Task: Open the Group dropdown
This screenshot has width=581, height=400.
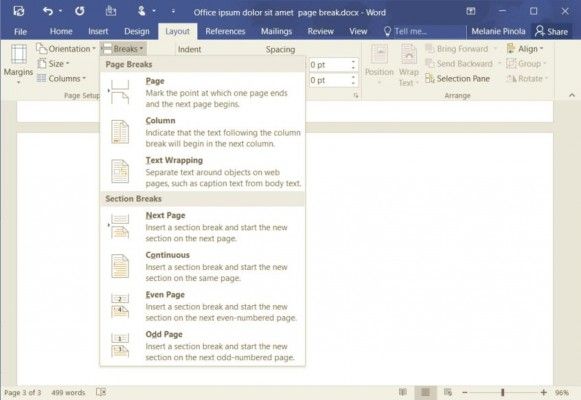Action: (x=526, y=64)
